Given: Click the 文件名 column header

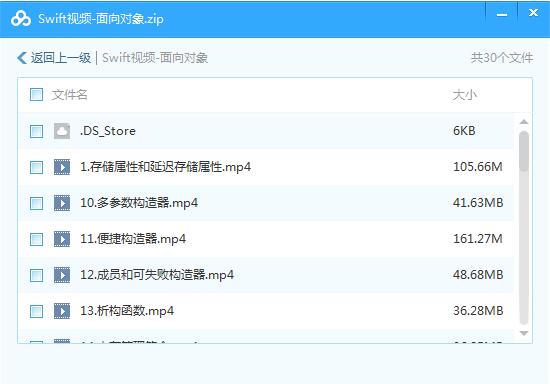Looking at the screenshot, I should coord(69,95).
